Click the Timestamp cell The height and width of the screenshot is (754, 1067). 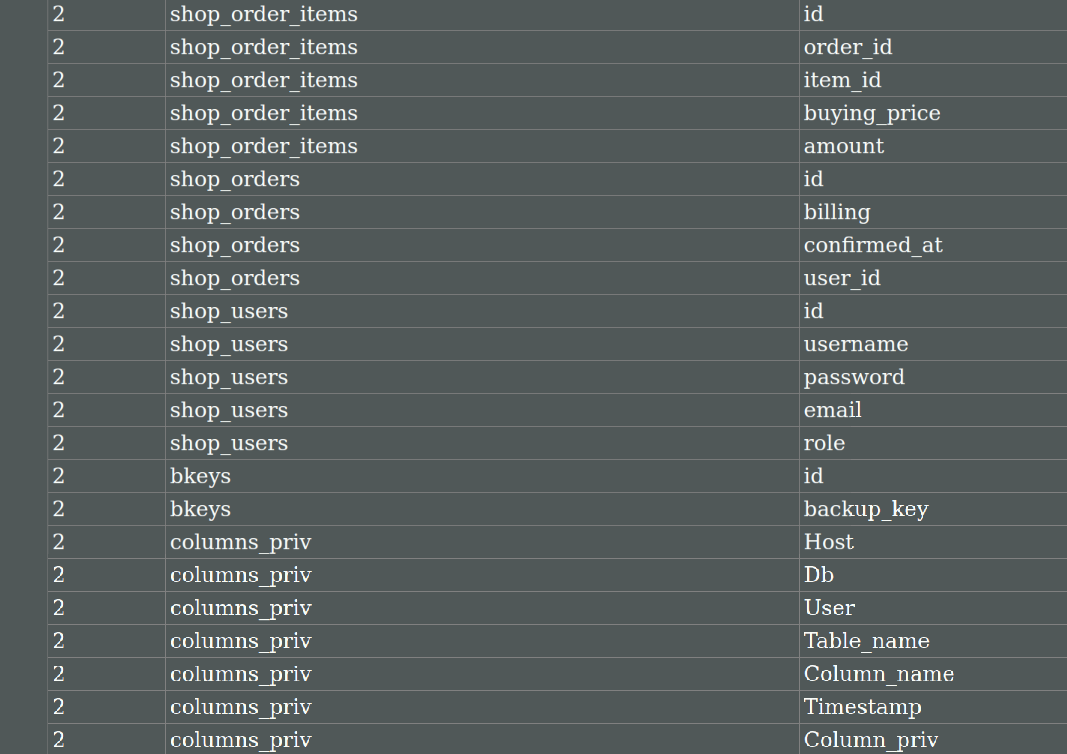click(x=863, y=707)
